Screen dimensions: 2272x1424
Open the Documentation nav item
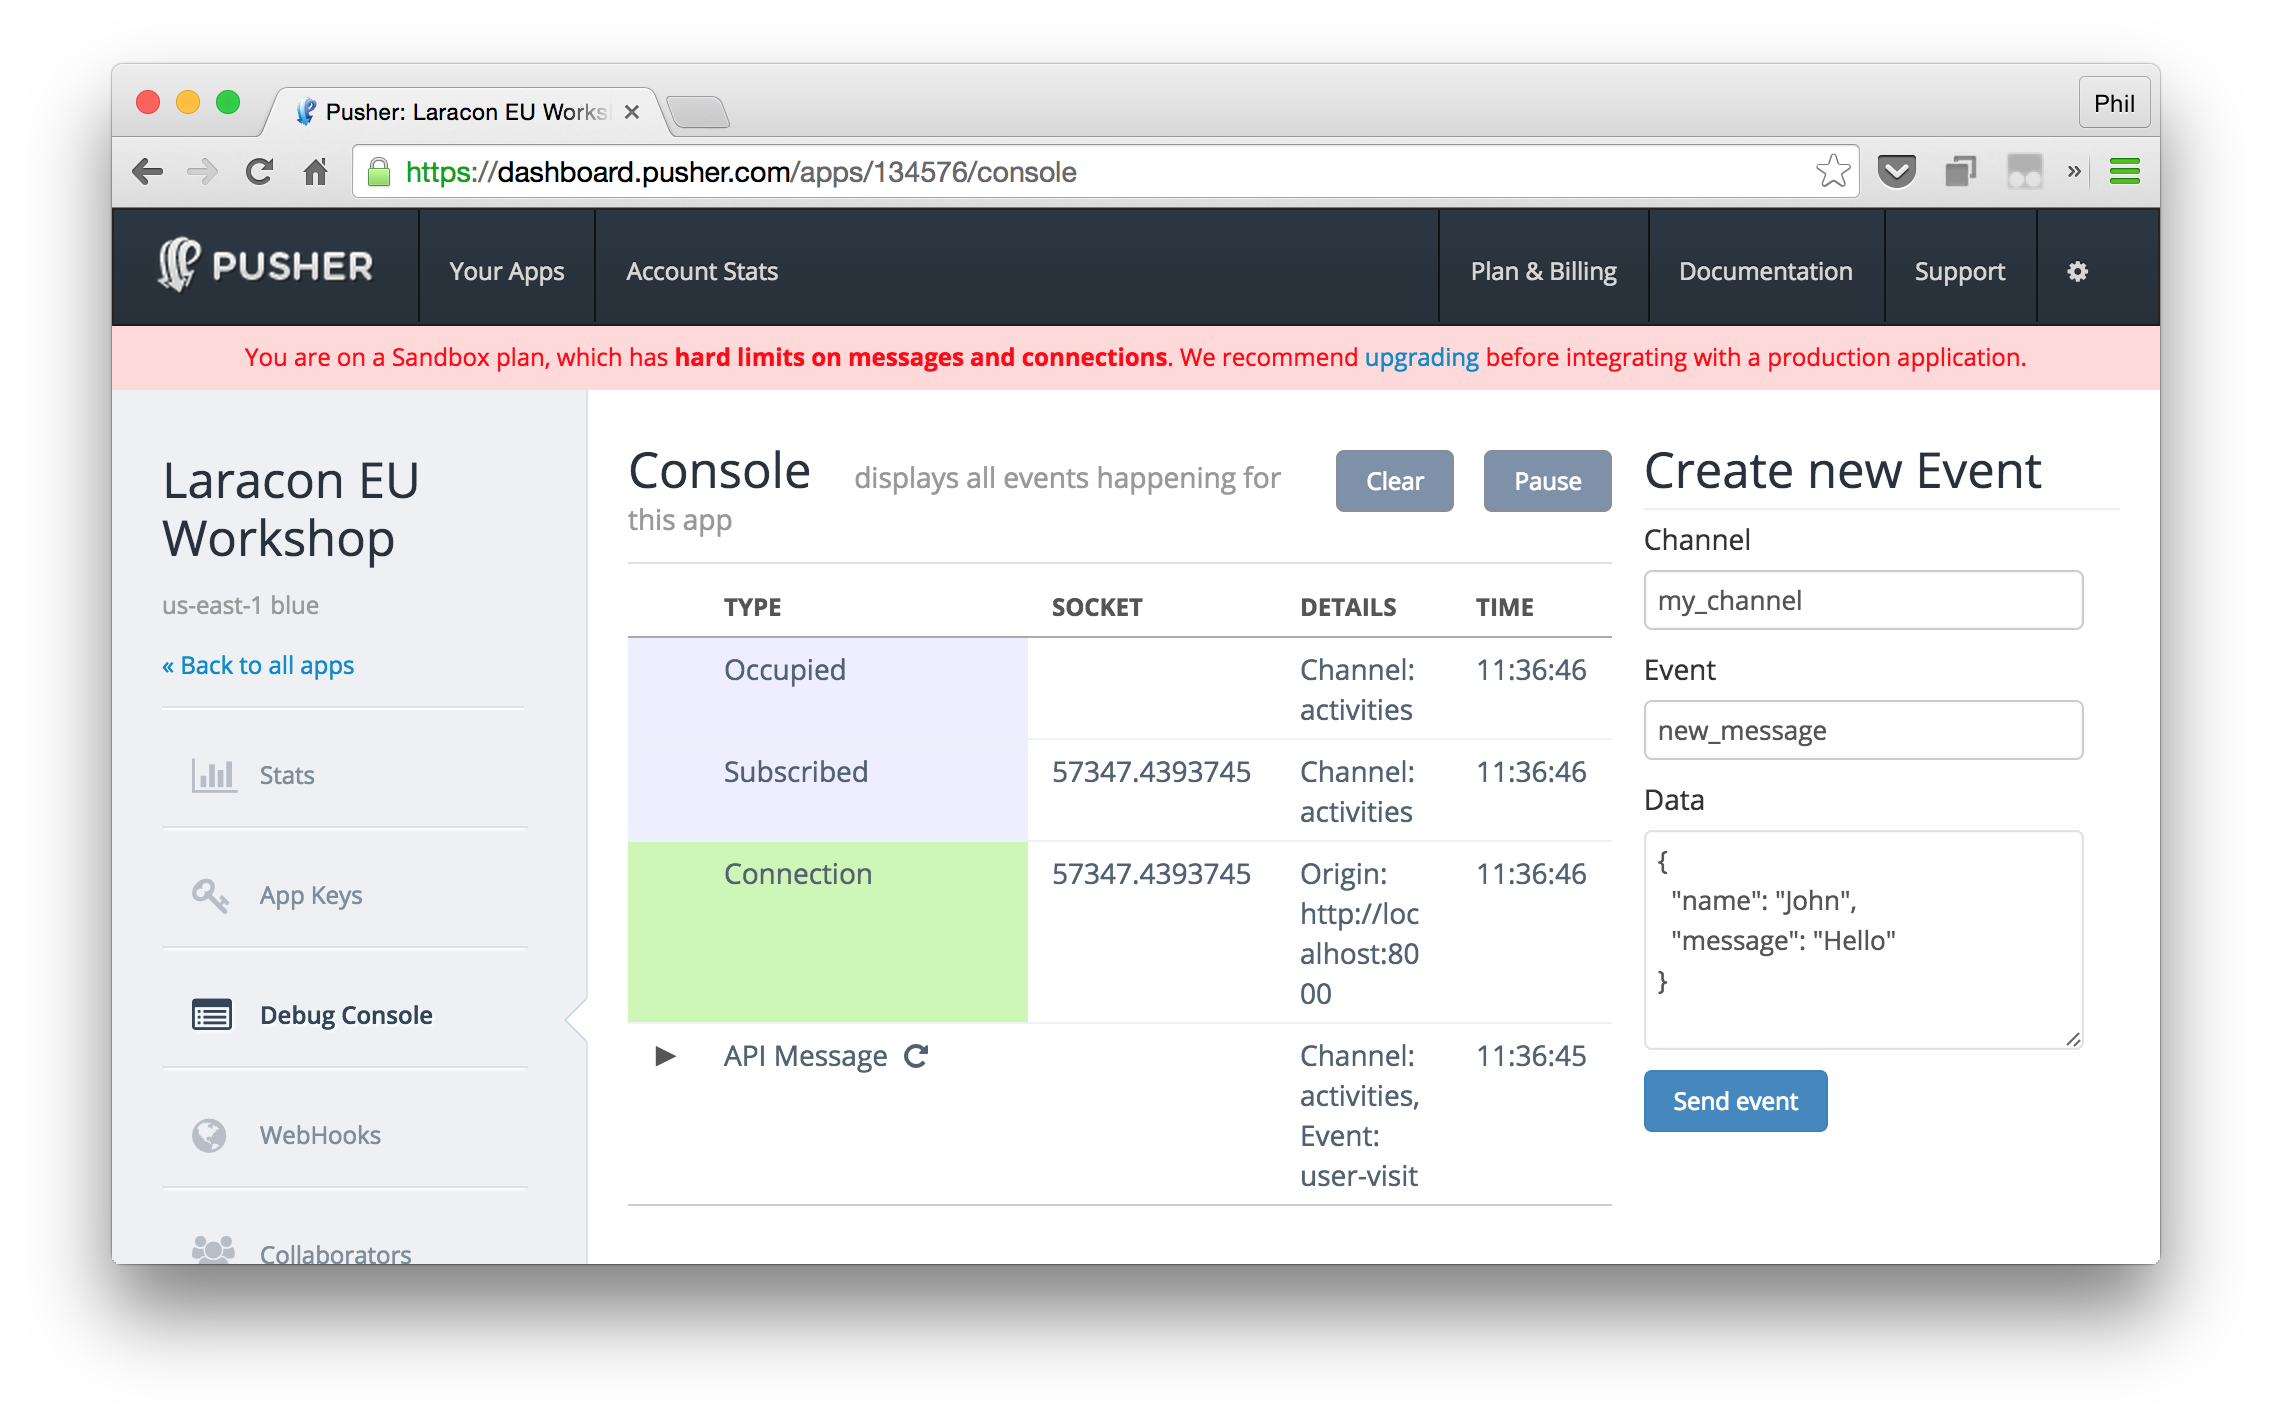[1766, 271]
